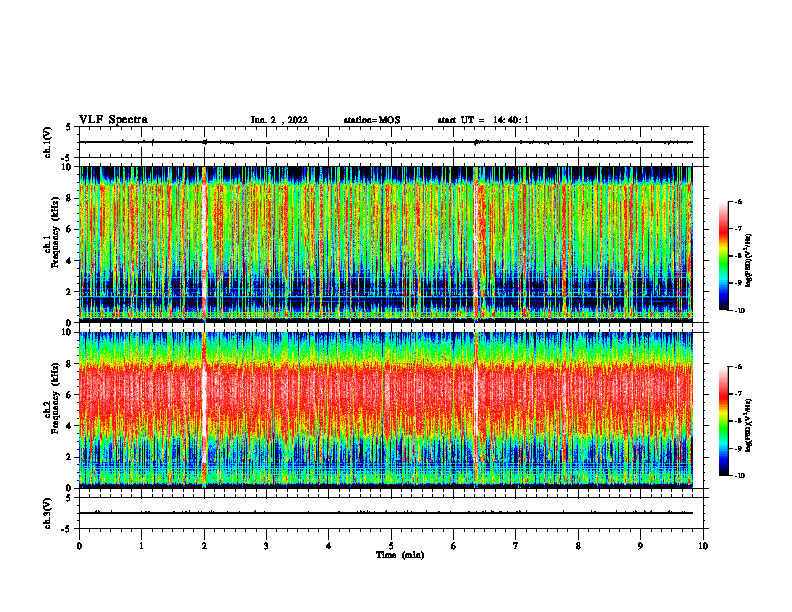Click the x-axis tick label "9"

point(640,546)
